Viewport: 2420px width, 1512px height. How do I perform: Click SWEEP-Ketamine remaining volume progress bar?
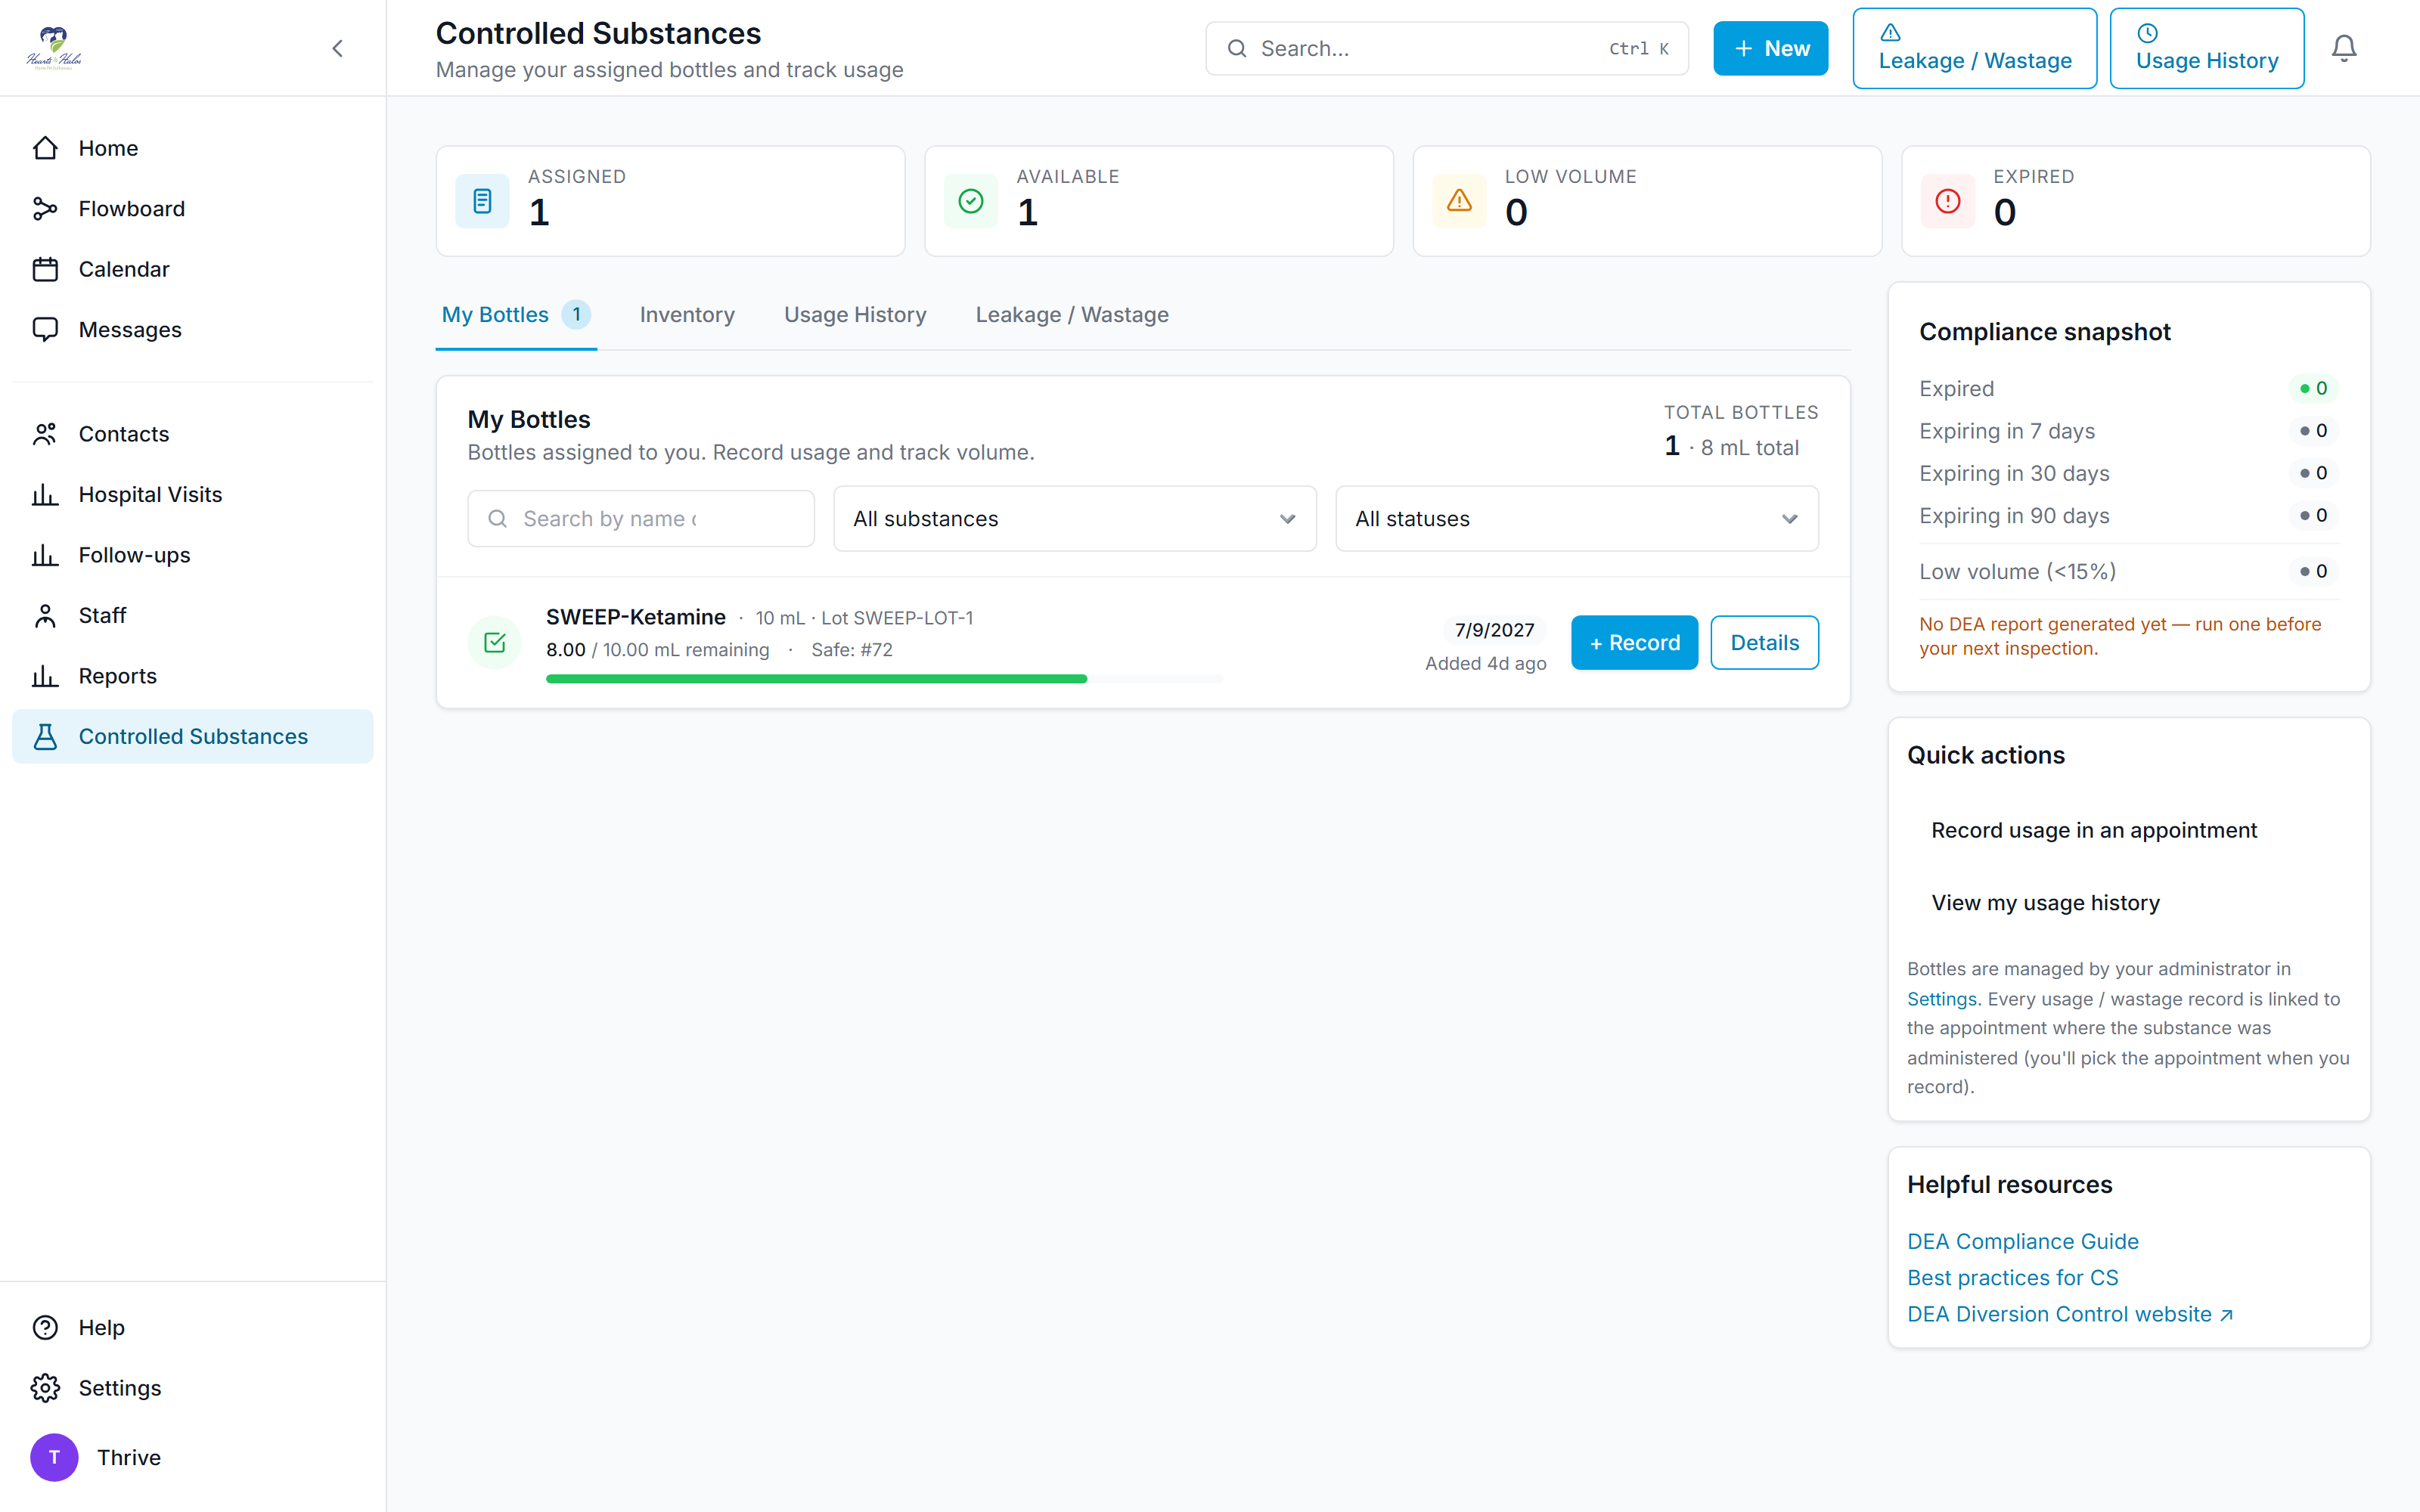pyautogui.click(x=884, y=679)
